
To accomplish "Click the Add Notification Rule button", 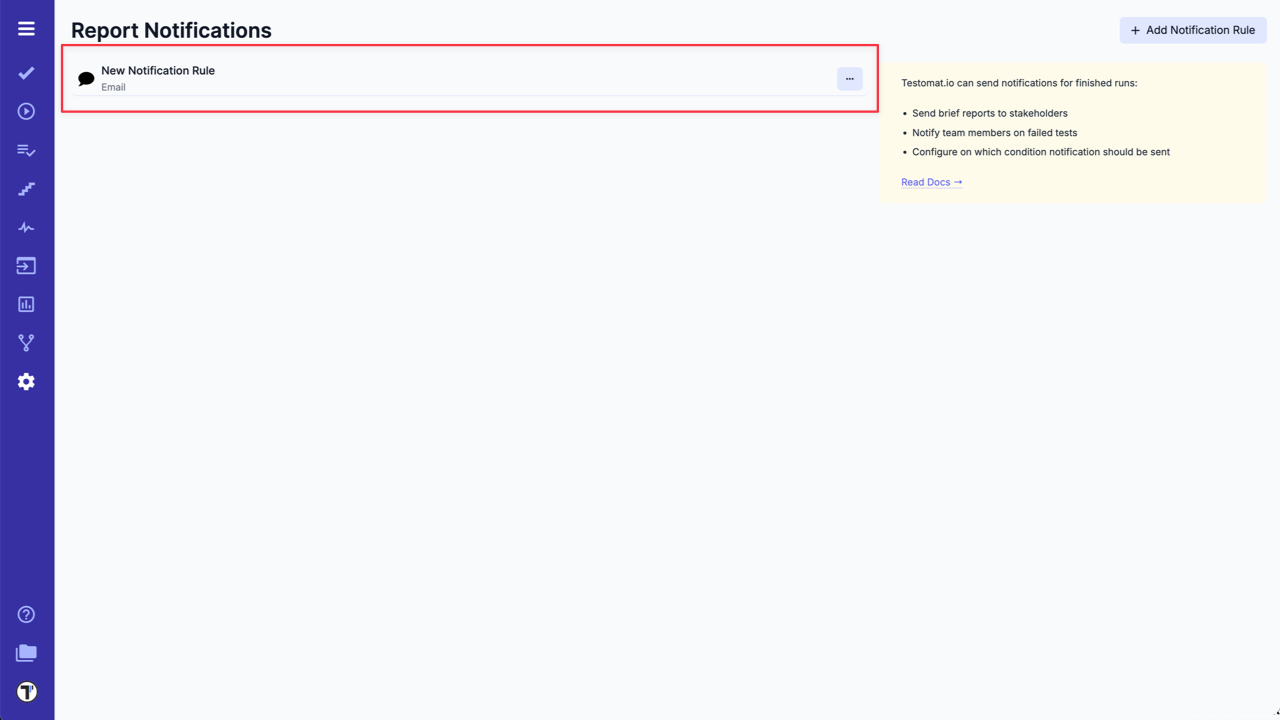I will click(1193, 30).
